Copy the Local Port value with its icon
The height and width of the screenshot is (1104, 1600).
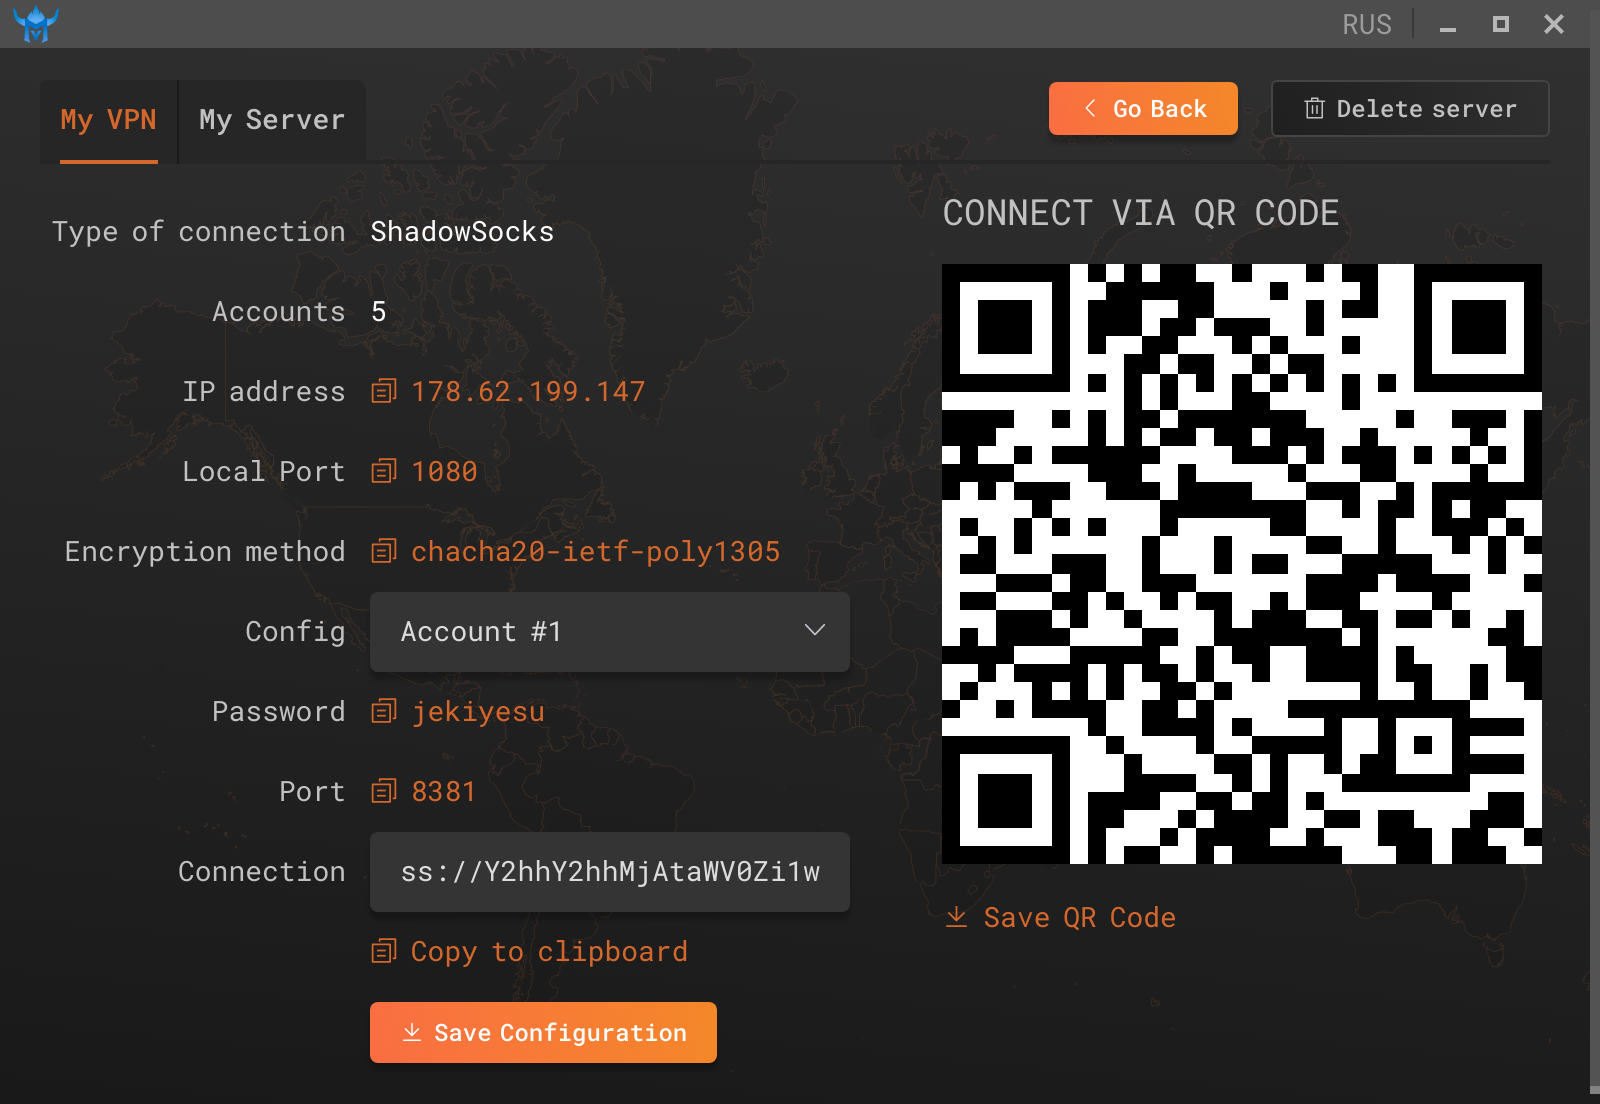click(x=384, y=471)
